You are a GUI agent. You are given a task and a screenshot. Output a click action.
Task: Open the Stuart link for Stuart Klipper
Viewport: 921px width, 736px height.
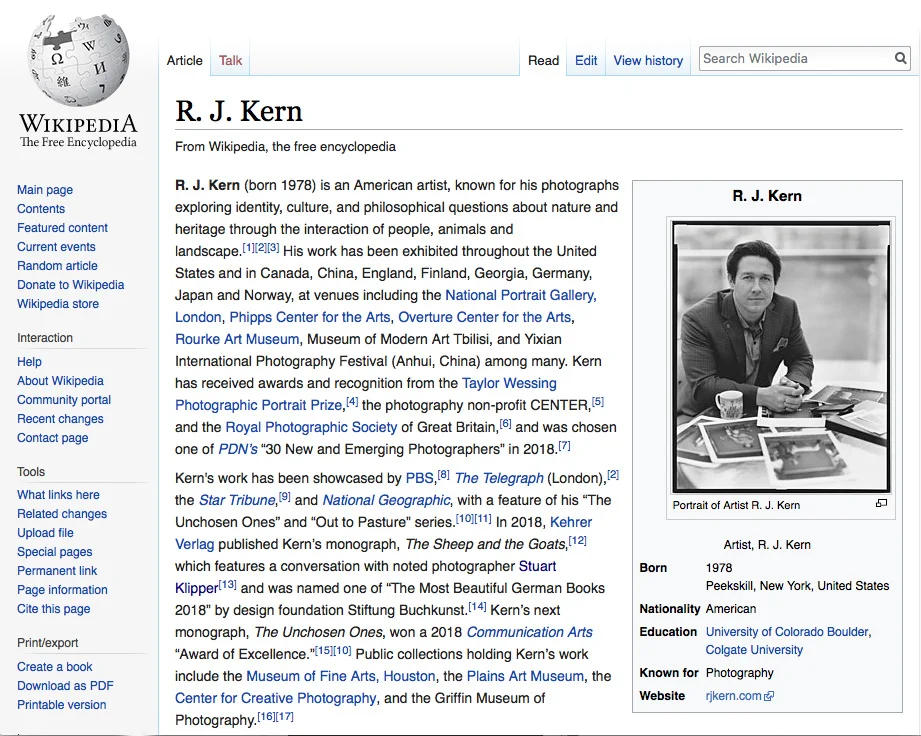click(x=537, y=566)
